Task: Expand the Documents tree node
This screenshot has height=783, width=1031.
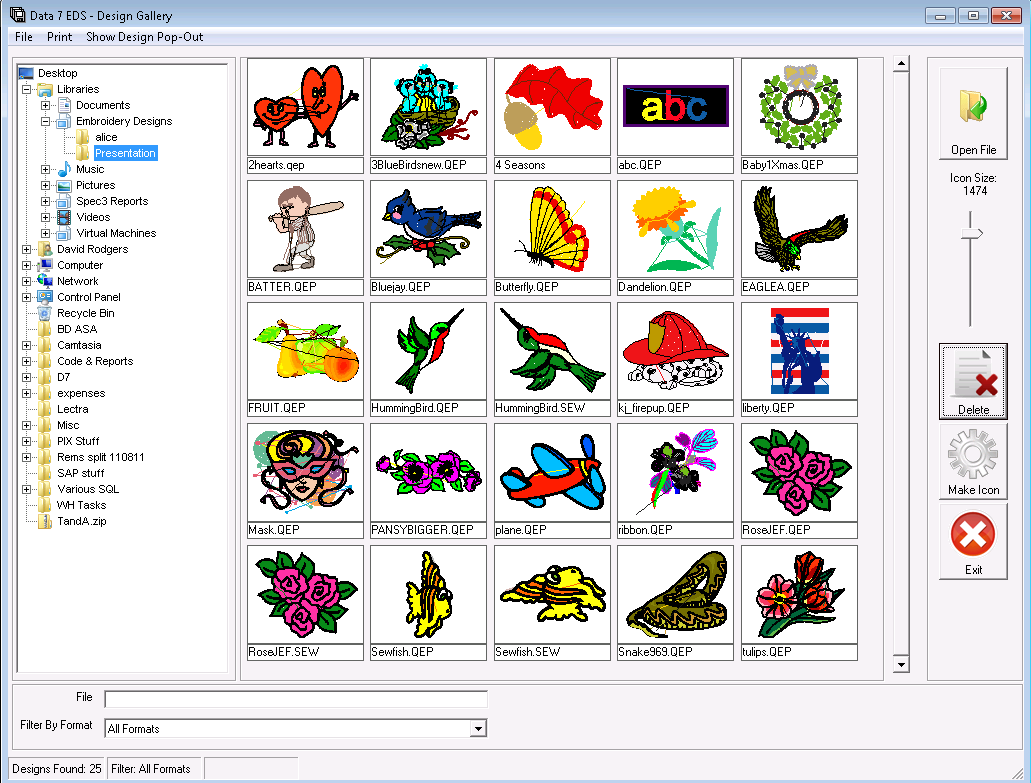Action: coord(45,105)
